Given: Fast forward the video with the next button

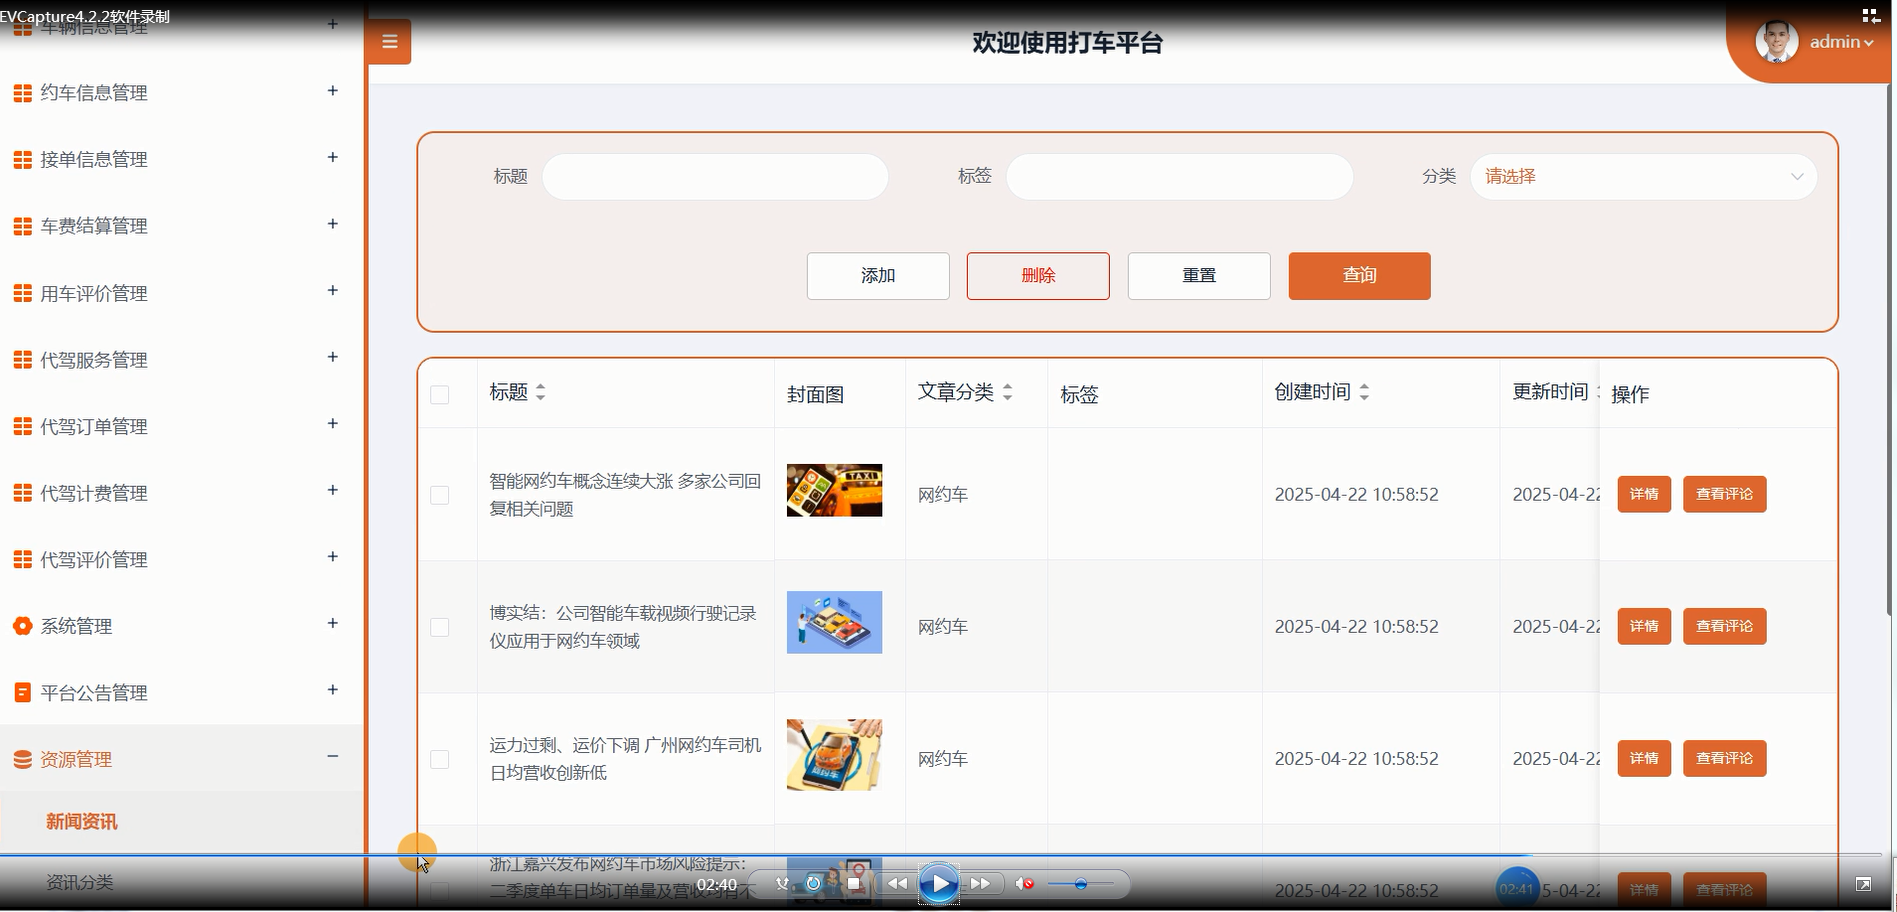Looking at the screenshot, I should click(980, 884).
